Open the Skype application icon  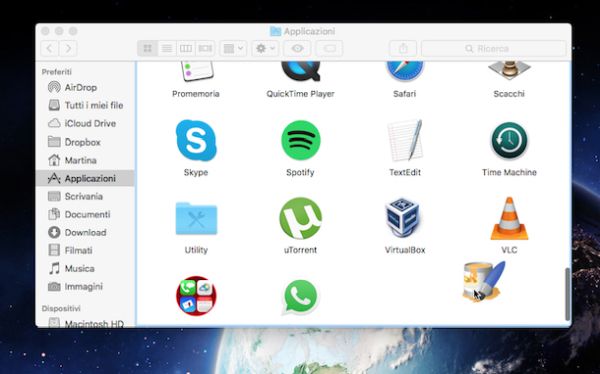pos(196,140)
